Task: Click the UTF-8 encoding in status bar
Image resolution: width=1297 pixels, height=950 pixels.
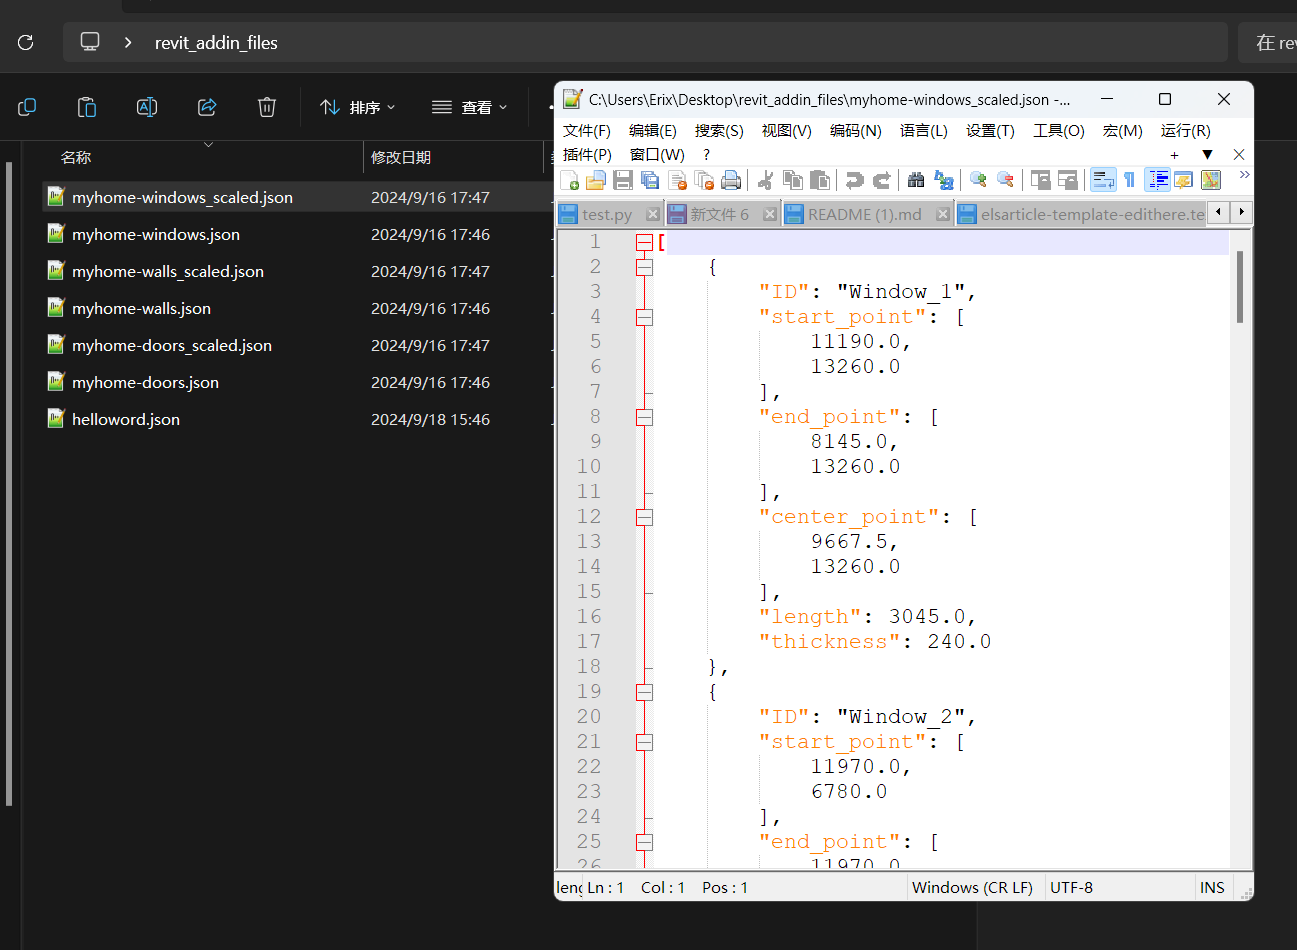Action: 1070,888
